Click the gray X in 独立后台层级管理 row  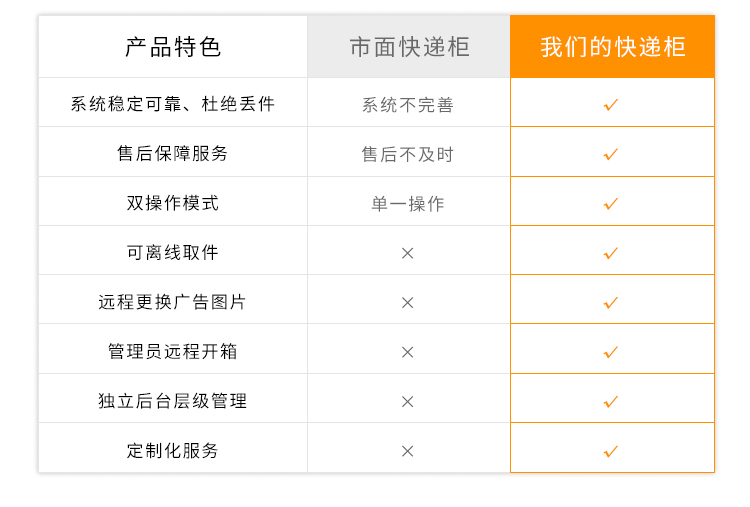click(x=408, y=402)
